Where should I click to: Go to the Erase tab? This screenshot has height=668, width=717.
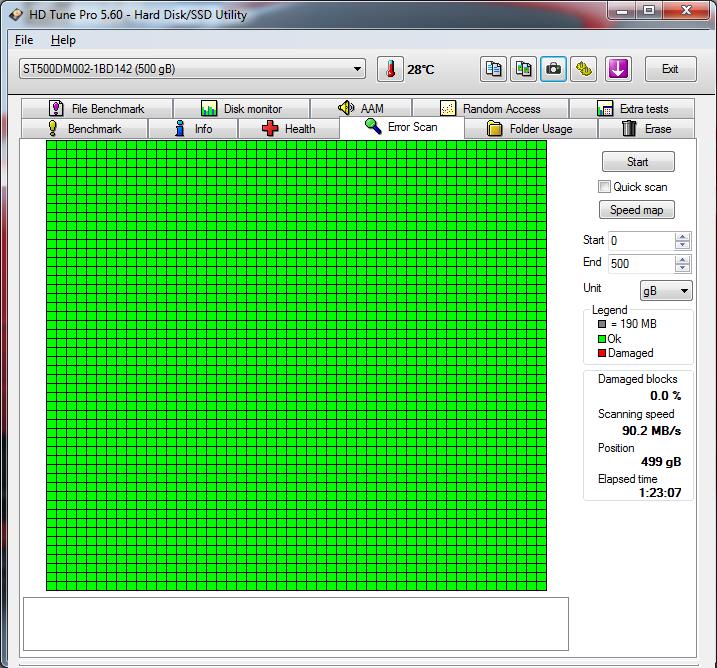click(646, 129)
